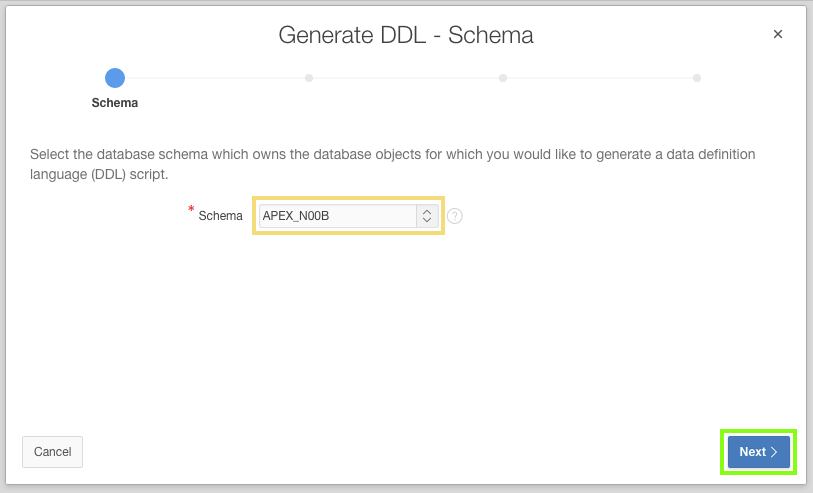813x493 pixels.
Task: Click the red required asterisk
Action: pos(191,210)
